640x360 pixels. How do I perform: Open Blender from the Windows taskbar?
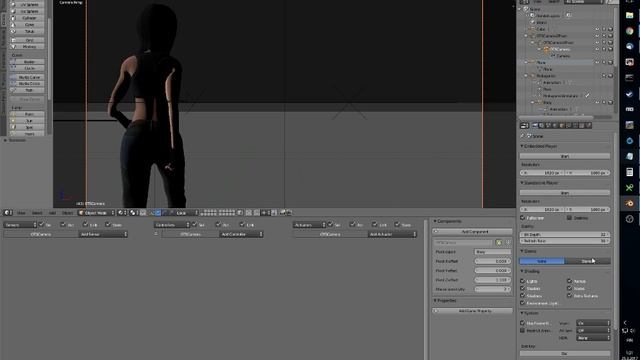[629, 203]
